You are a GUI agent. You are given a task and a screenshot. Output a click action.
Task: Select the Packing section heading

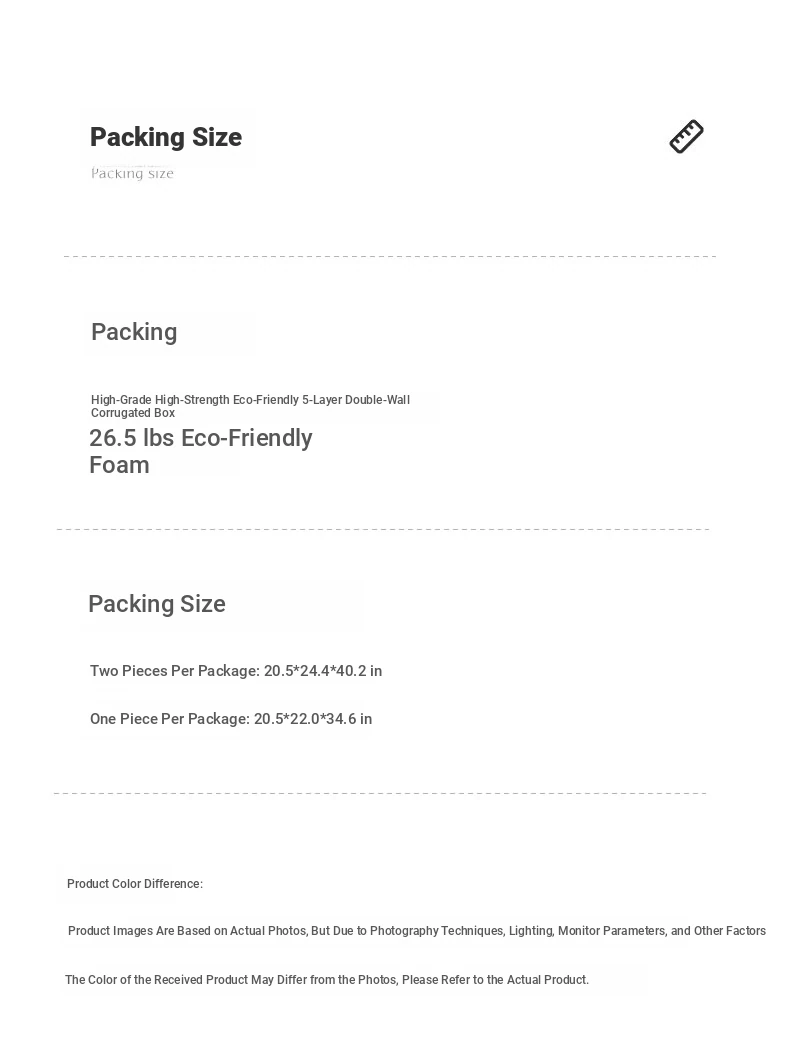(134, 332)
